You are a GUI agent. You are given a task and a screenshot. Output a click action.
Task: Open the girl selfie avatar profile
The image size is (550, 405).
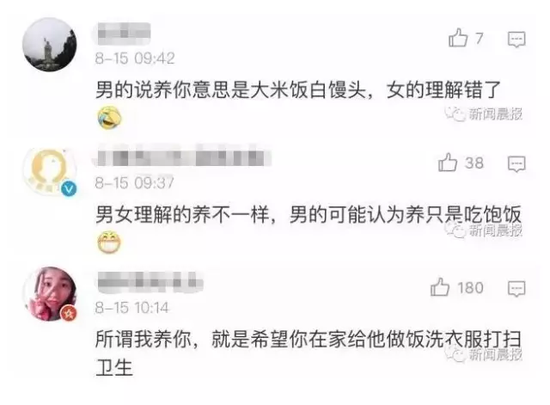pyautogui.click(x=49, y=294)
